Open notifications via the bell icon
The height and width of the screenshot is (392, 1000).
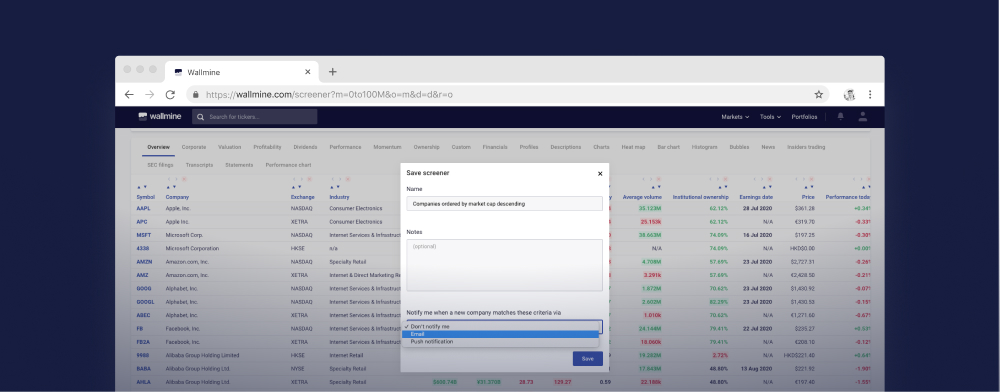(x=841, y=117)
